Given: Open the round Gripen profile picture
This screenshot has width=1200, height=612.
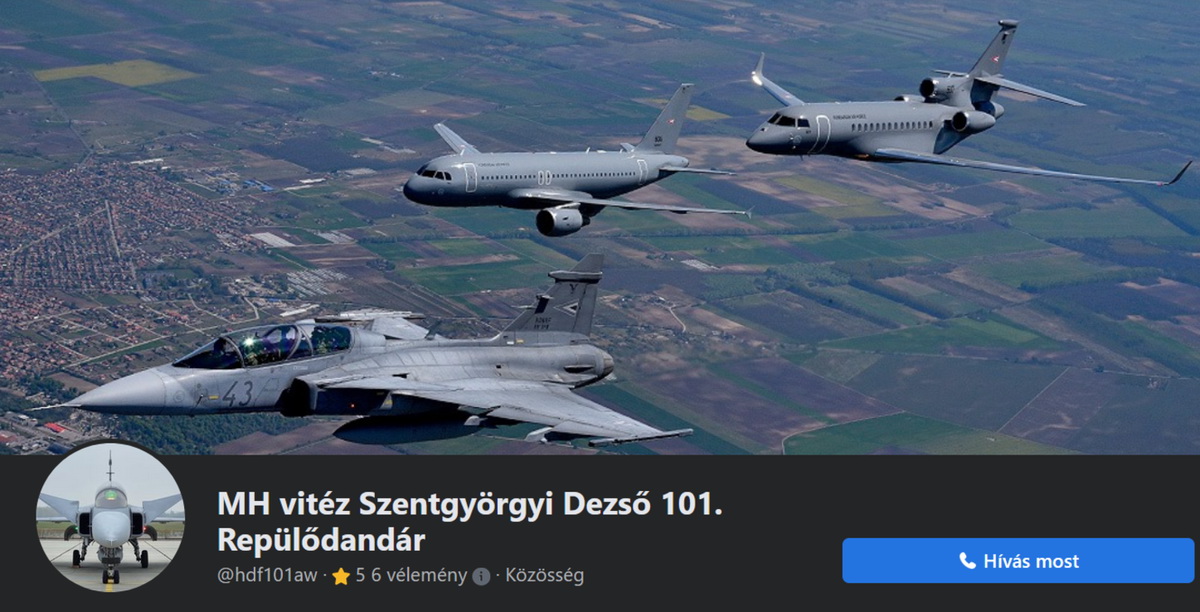Looking at the screenshot, I should point(110,518).
